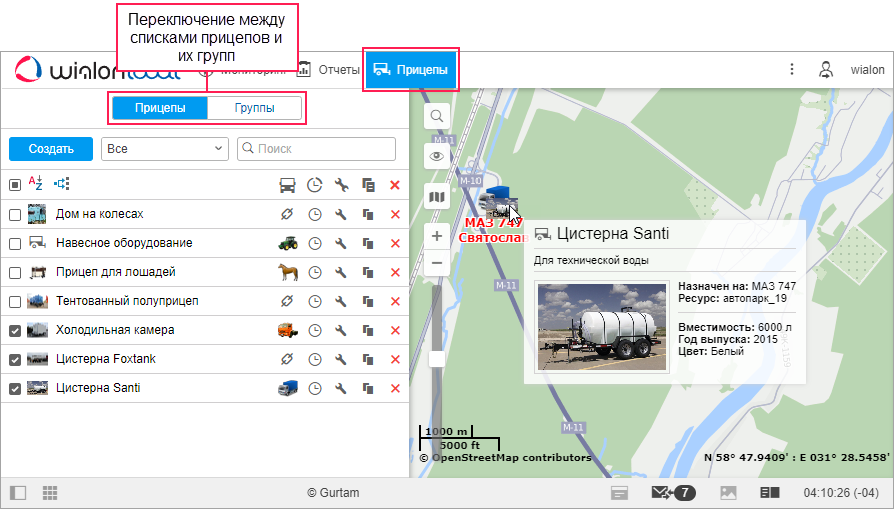Open wrench properties for Навесное оборудование
This screenshot has height=509, width=894.
(341, 243)
